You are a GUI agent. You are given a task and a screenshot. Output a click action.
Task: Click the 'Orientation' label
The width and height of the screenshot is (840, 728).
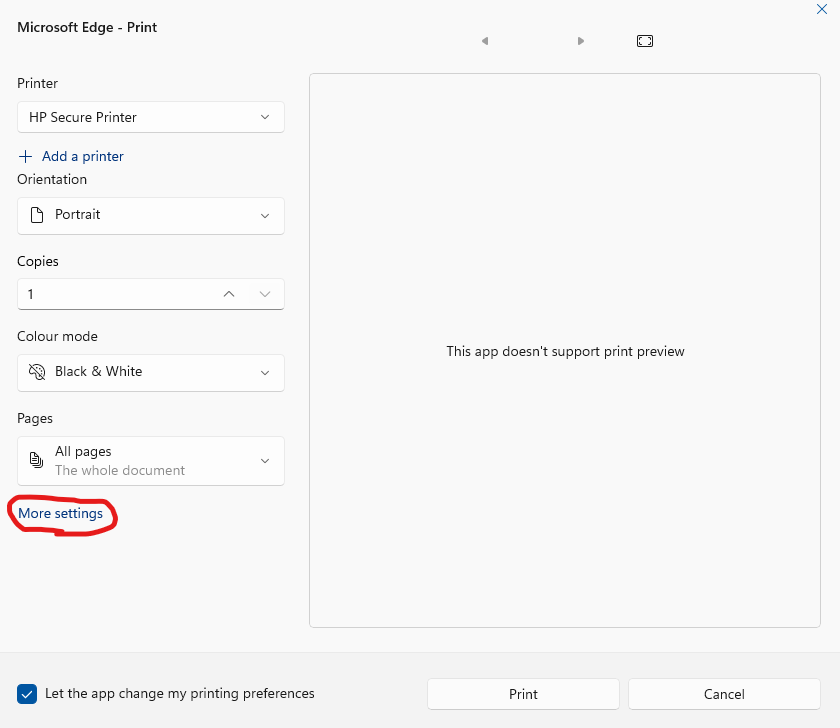click(x=52, y=179)
